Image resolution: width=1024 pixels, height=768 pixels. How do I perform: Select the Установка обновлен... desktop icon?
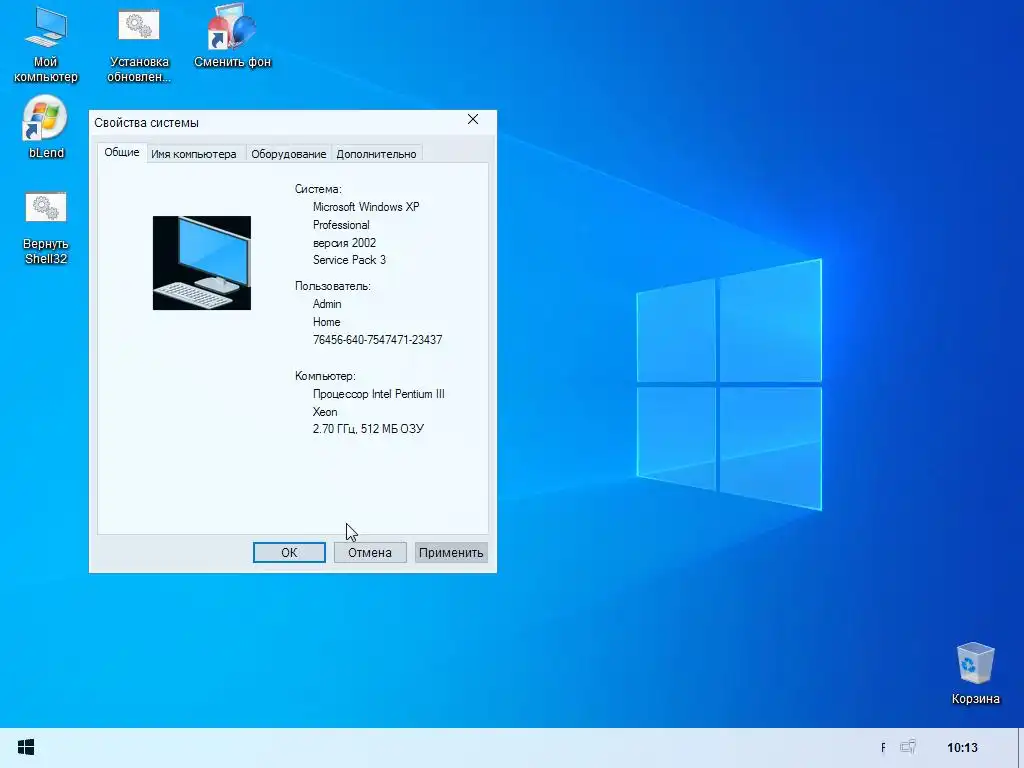click(138, 44)
